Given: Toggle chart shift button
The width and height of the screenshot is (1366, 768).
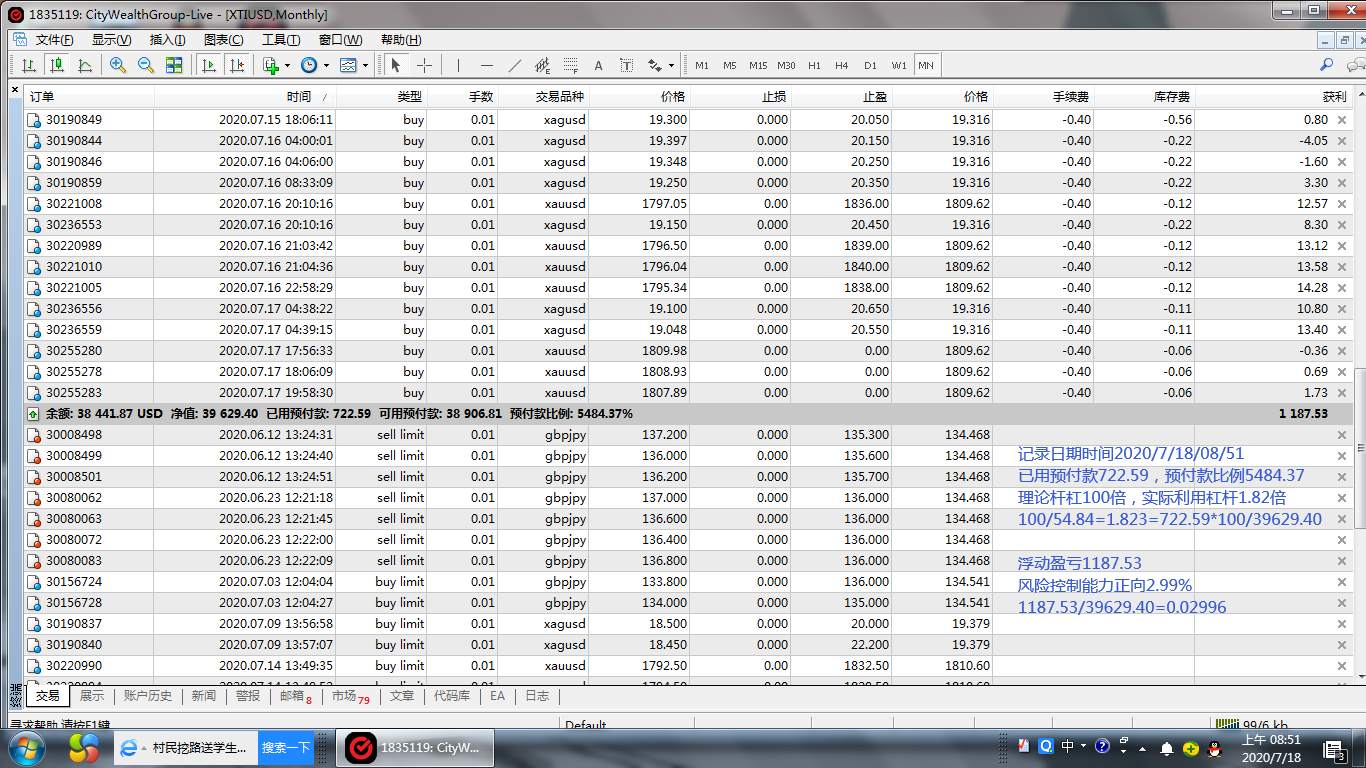Looking at the screenshot, I should [x=237, y=65].
